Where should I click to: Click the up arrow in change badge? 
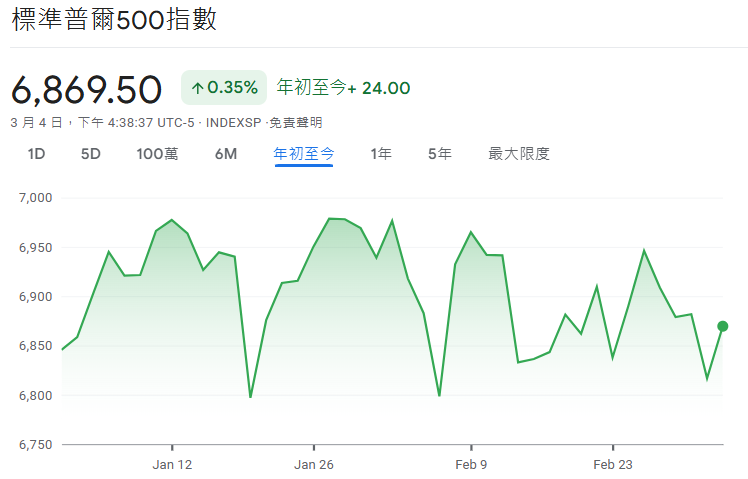[197, 88]
